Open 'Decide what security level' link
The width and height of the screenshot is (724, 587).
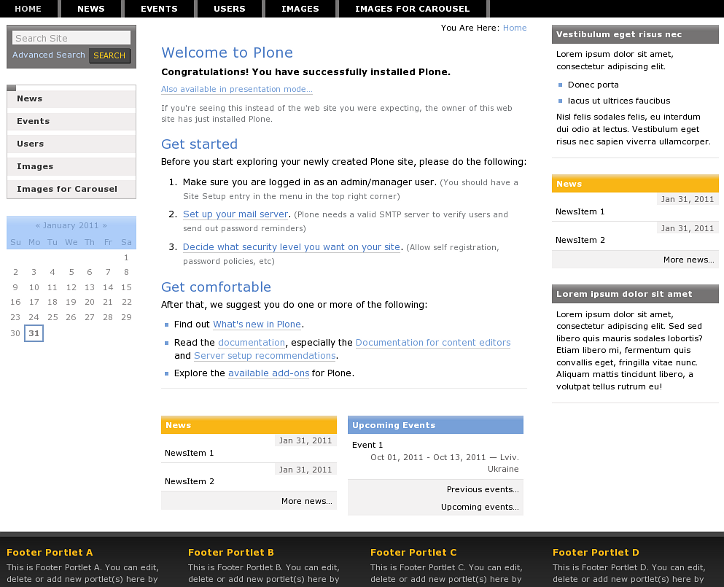tap(291, 247)
